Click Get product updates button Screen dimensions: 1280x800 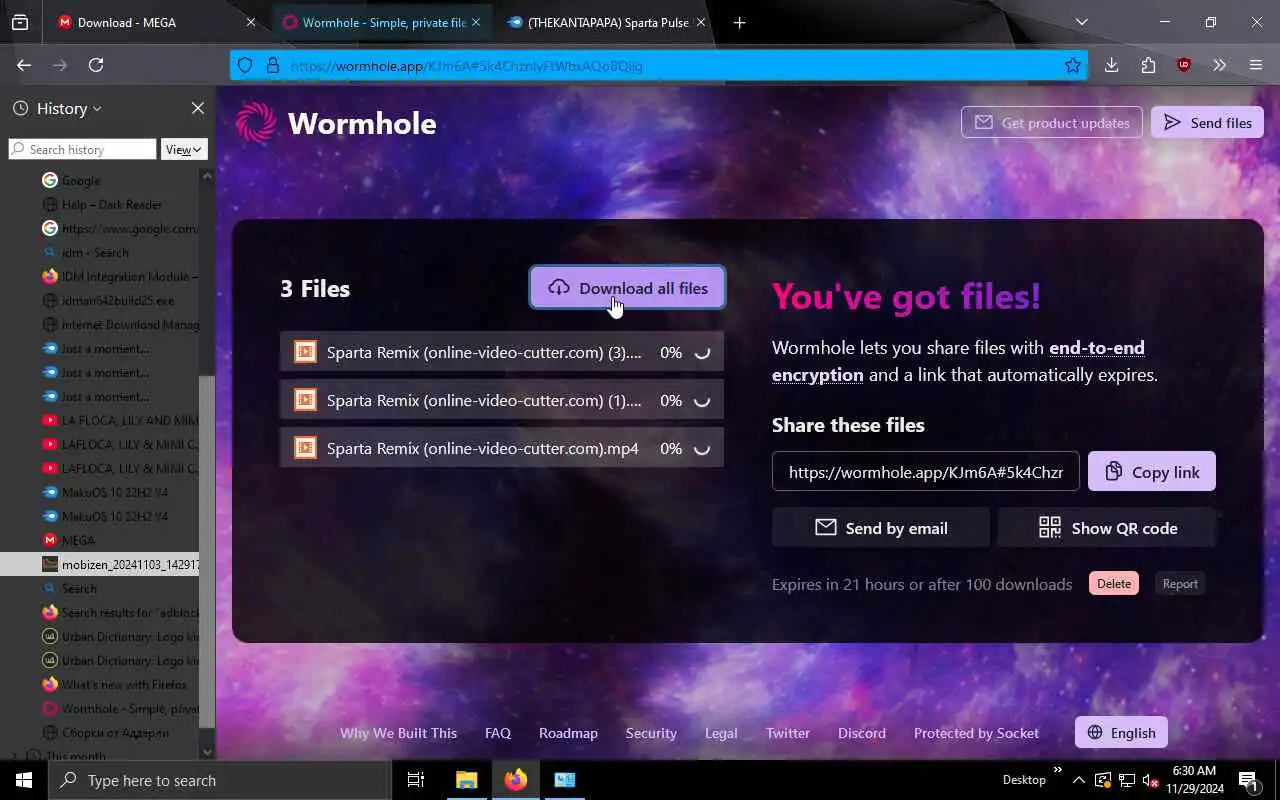(x=1052, y=122)
